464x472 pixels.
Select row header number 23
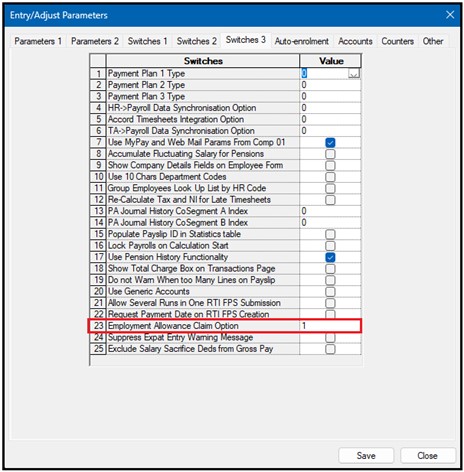coord(98,326)
